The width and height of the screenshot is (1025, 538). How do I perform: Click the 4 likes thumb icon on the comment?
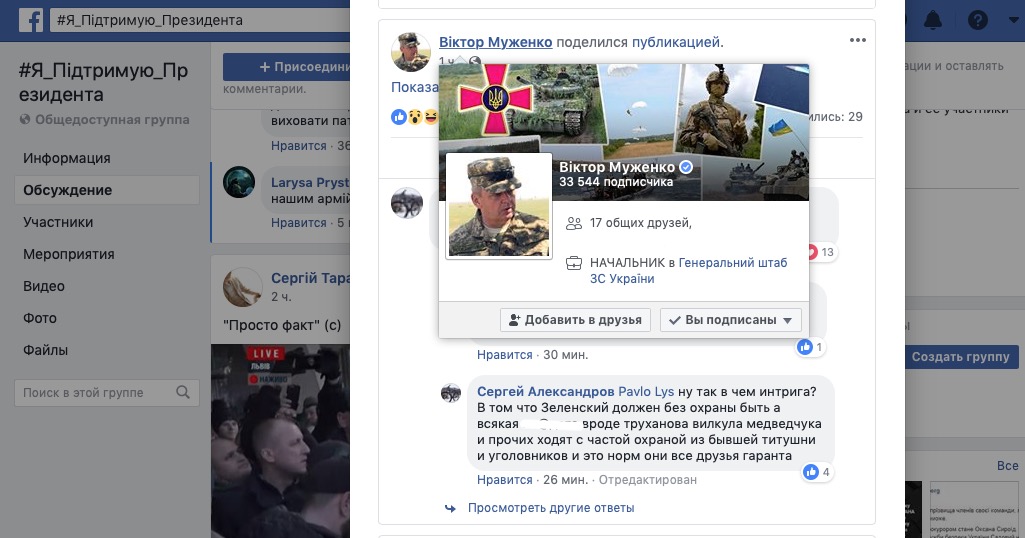(x=811, y=471)
